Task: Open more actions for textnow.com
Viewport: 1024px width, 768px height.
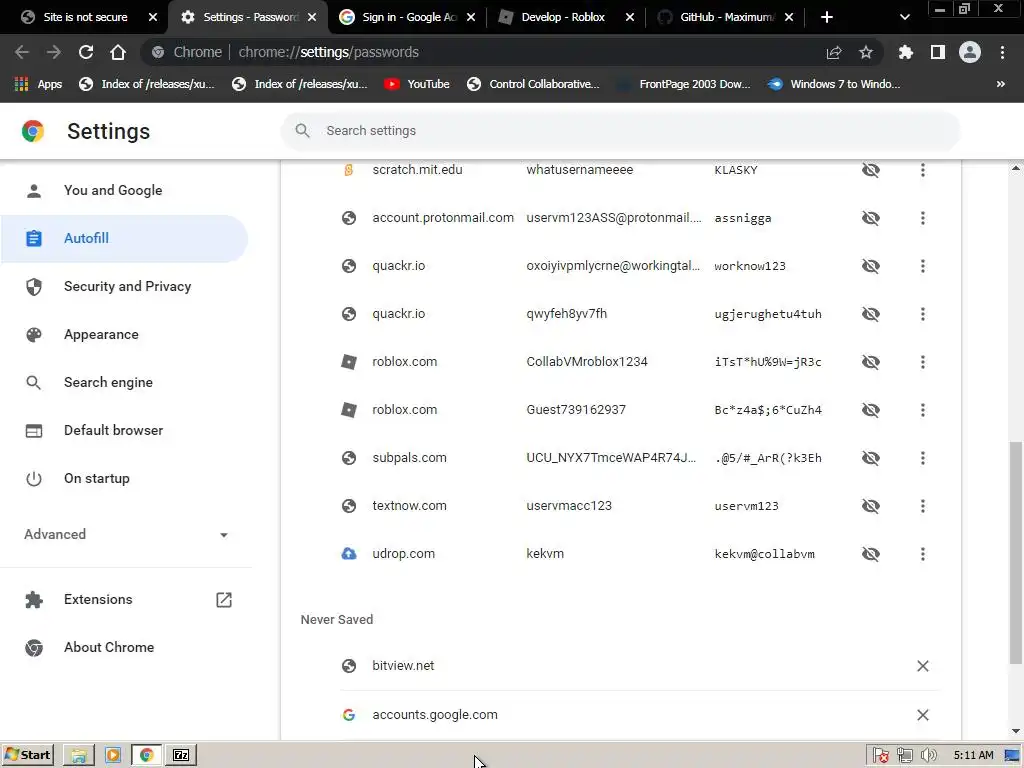Action: 922,505
